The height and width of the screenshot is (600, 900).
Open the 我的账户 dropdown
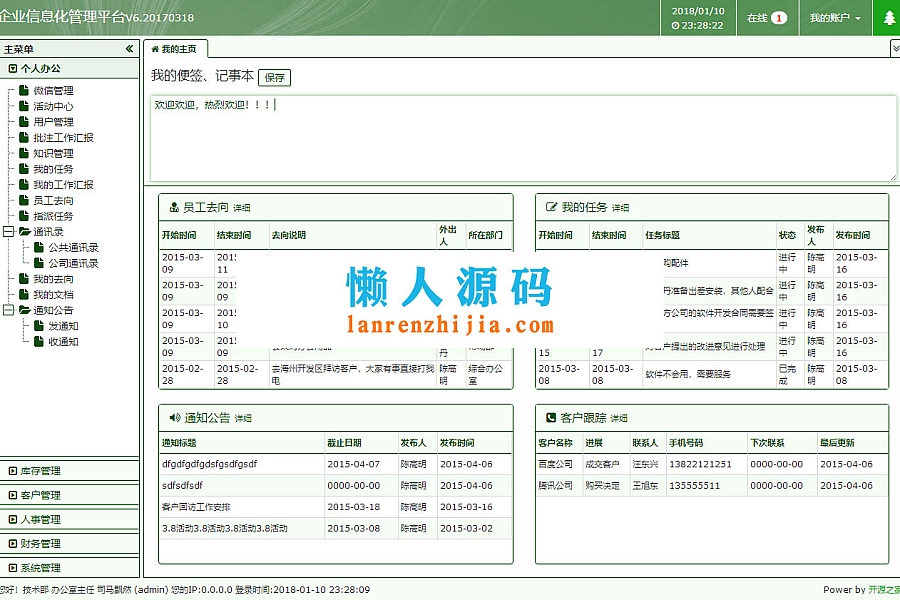click(x=835, y=18)
